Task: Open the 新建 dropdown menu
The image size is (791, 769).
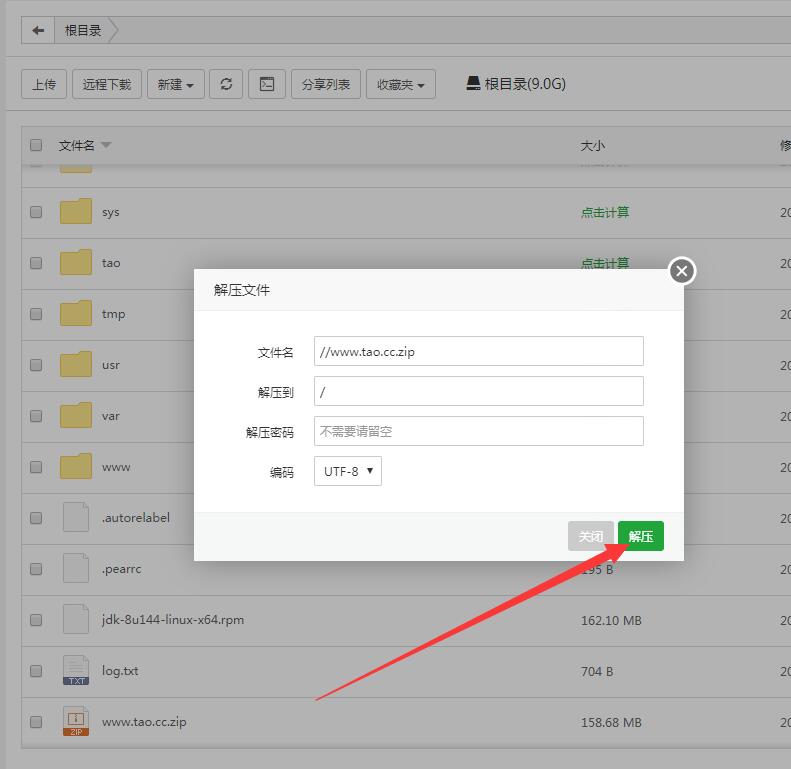Action: (x=176, y=85)
